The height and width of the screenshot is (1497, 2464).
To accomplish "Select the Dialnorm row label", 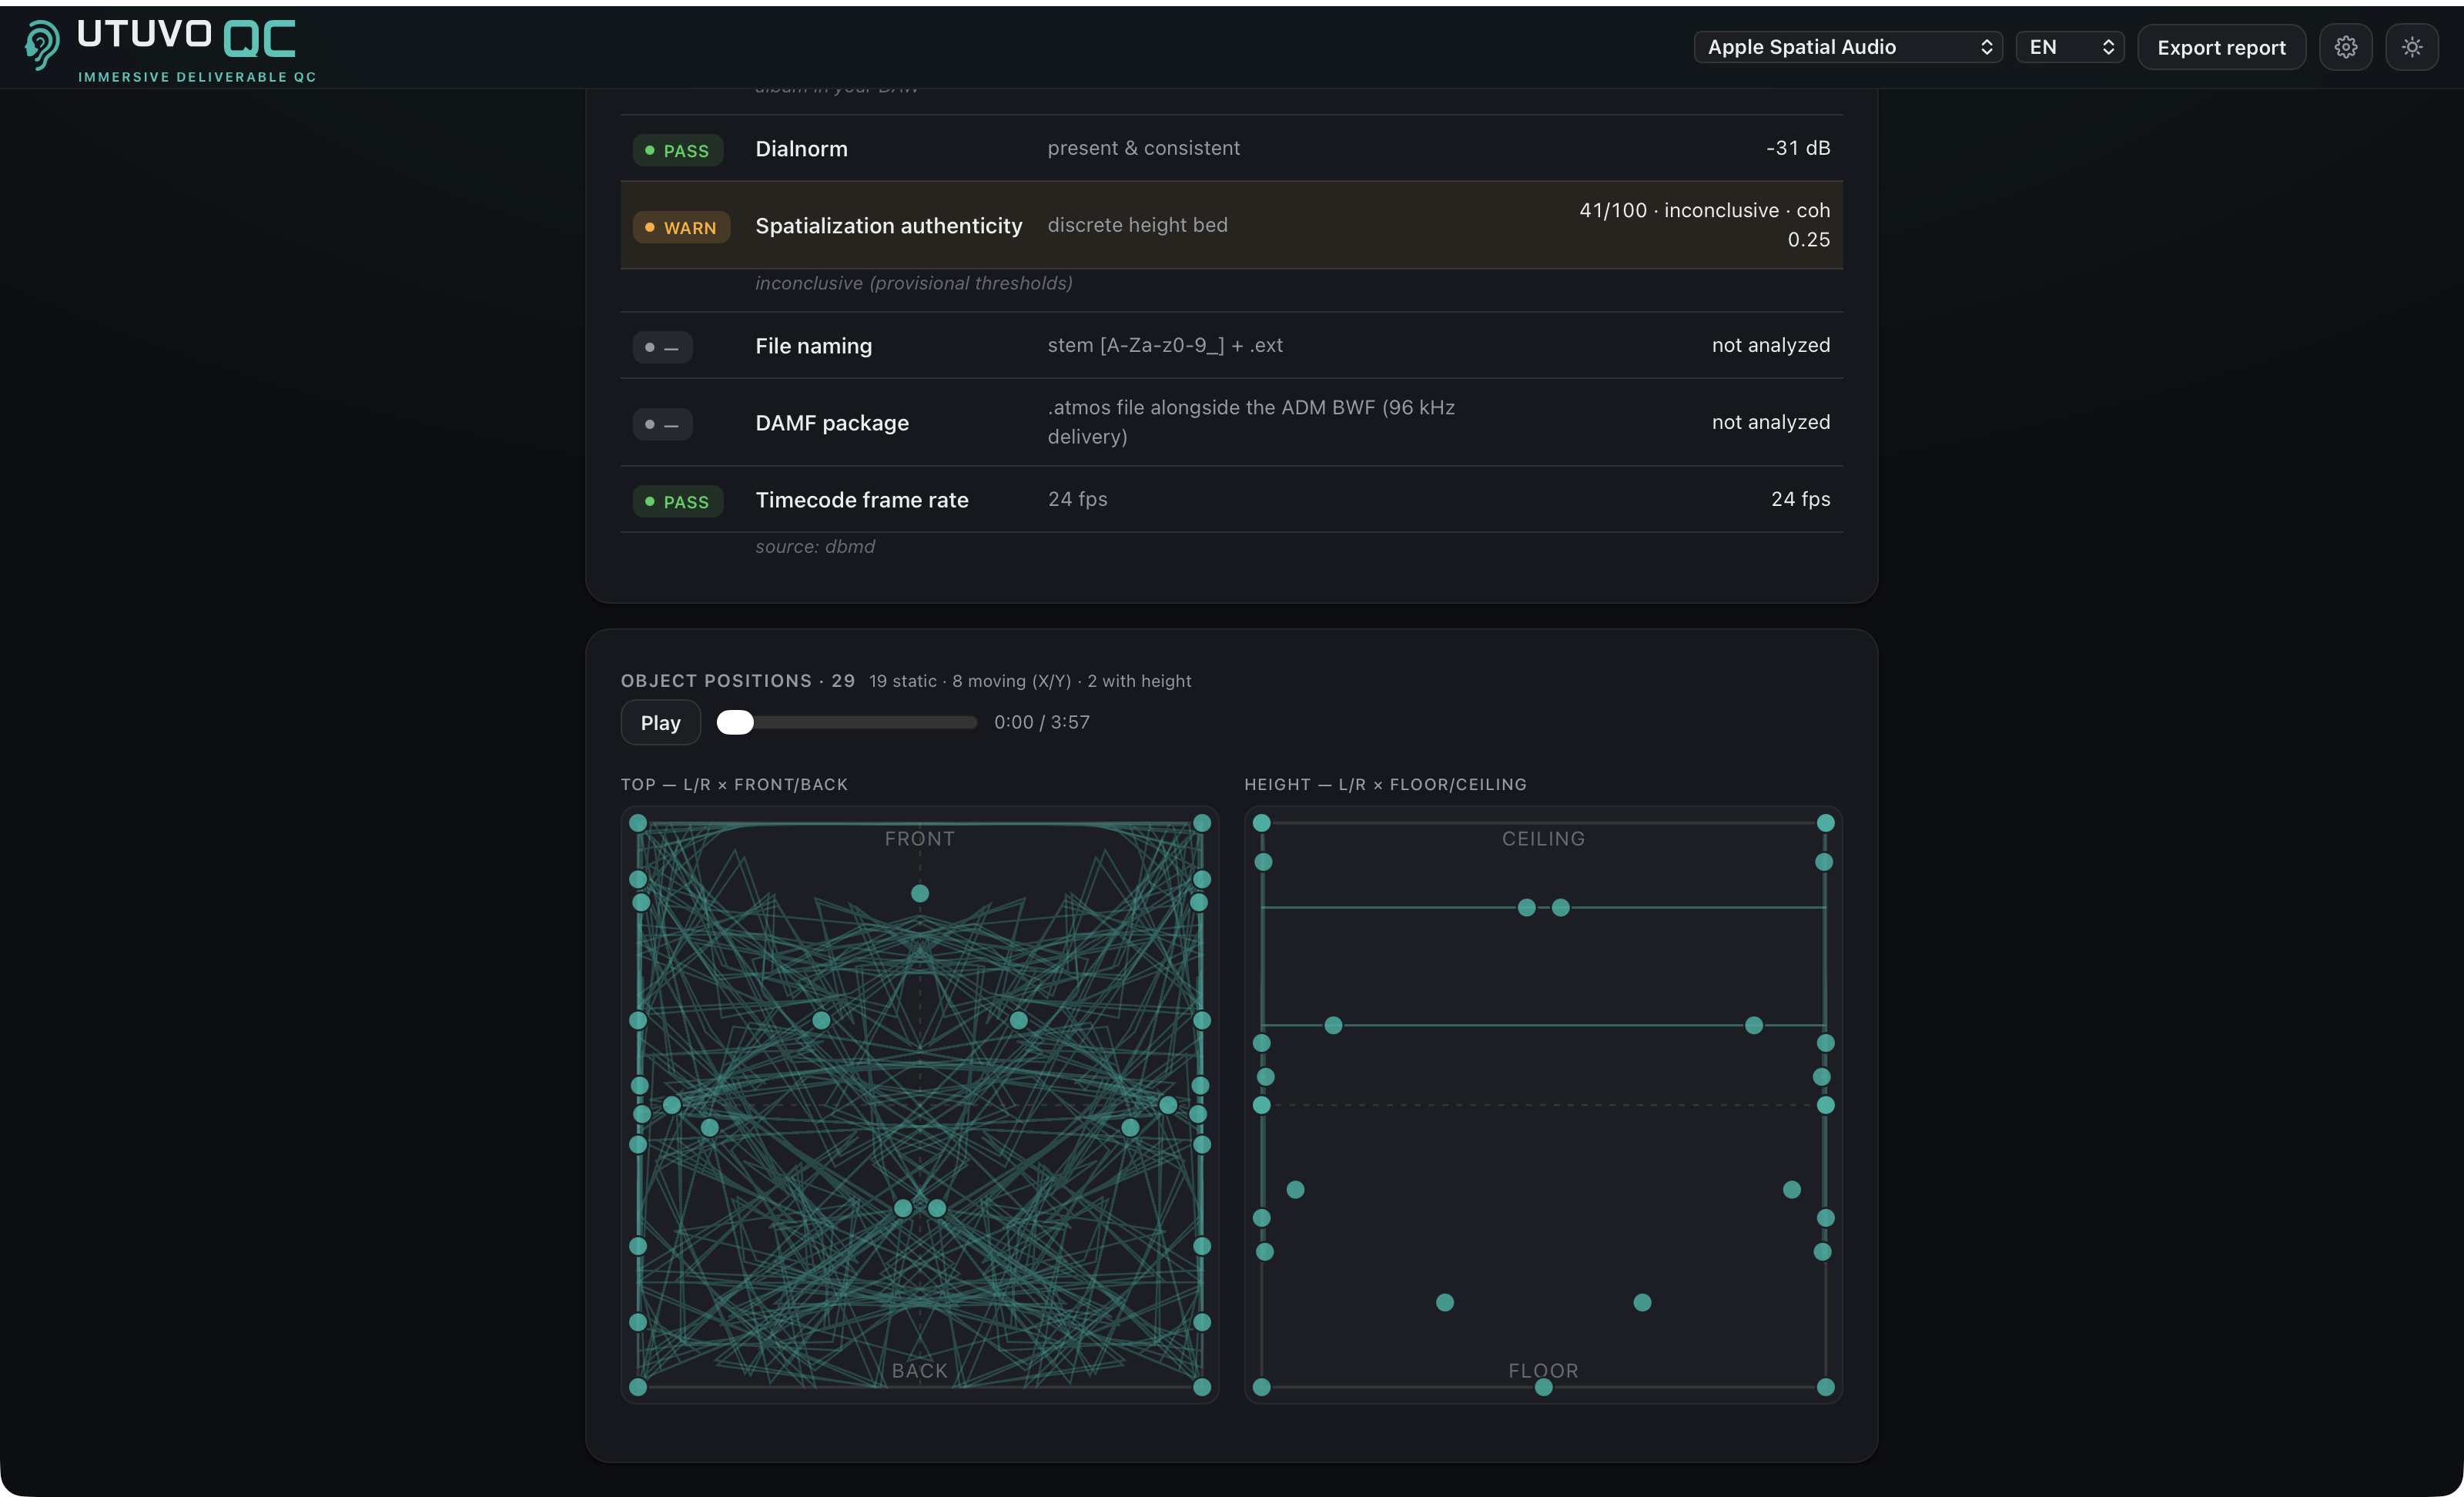I will (x=801, y=149).
